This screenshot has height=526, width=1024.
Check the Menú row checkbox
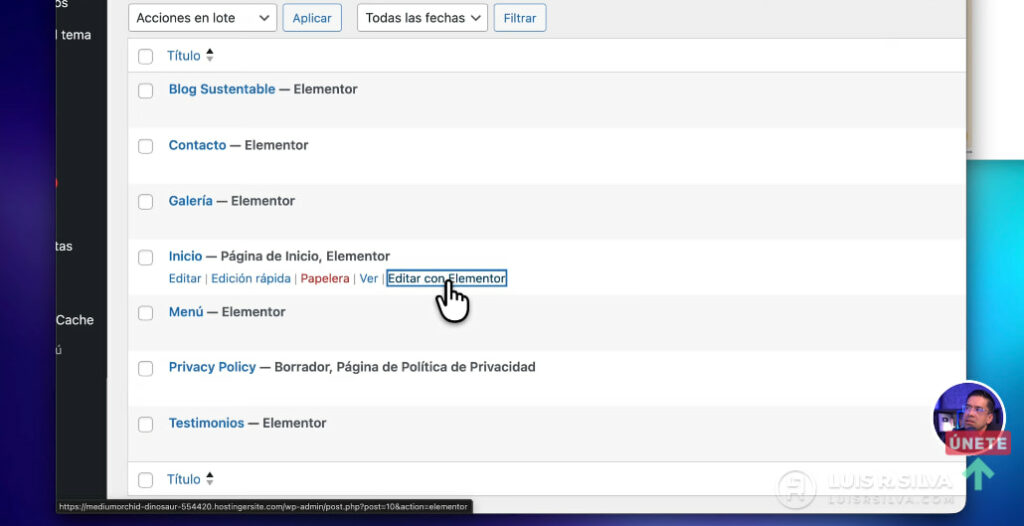(x=146, y=313)
